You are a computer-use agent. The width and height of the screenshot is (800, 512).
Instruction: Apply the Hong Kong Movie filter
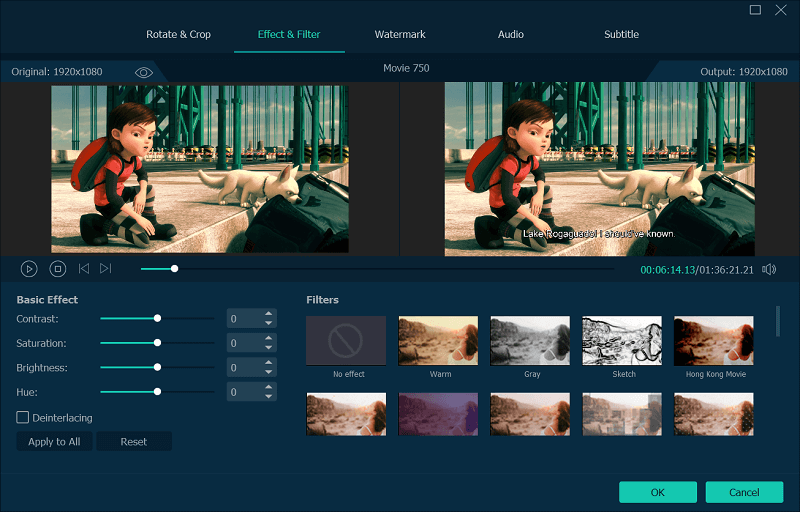[714, 341]
